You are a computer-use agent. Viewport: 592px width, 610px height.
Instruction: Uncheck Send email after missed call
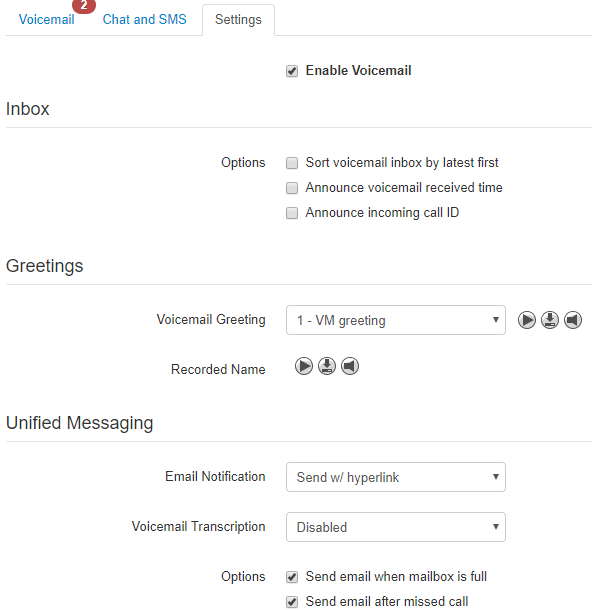coord(292,602)
